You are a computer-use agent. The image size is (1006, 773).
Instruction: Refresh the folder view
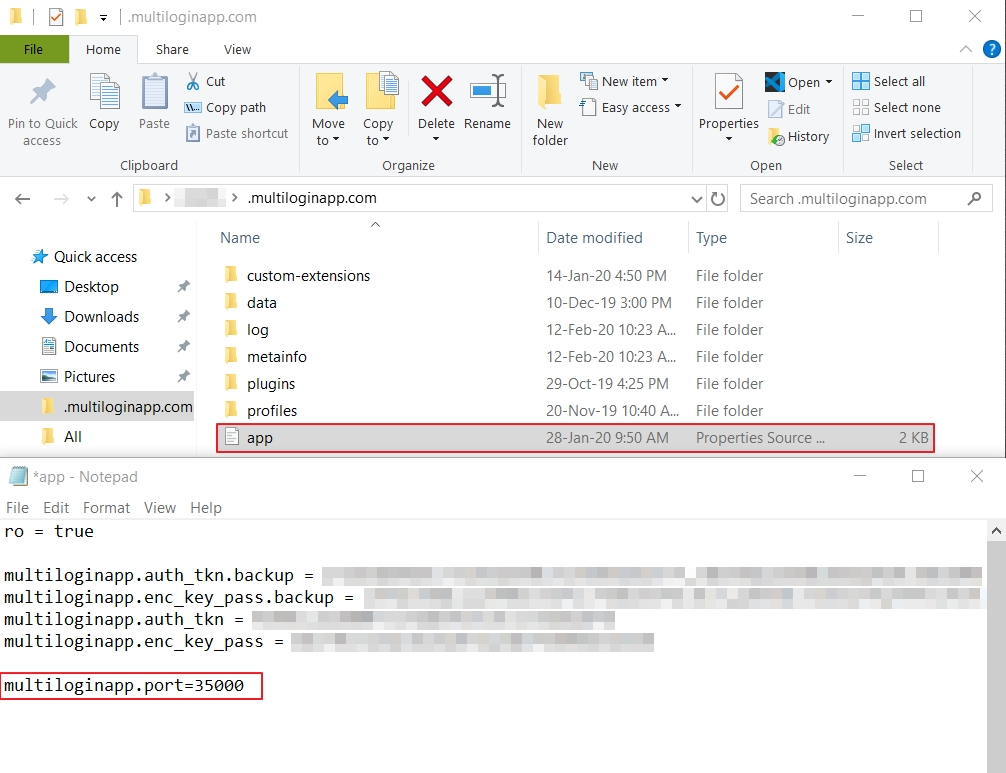tap(718, 199)
